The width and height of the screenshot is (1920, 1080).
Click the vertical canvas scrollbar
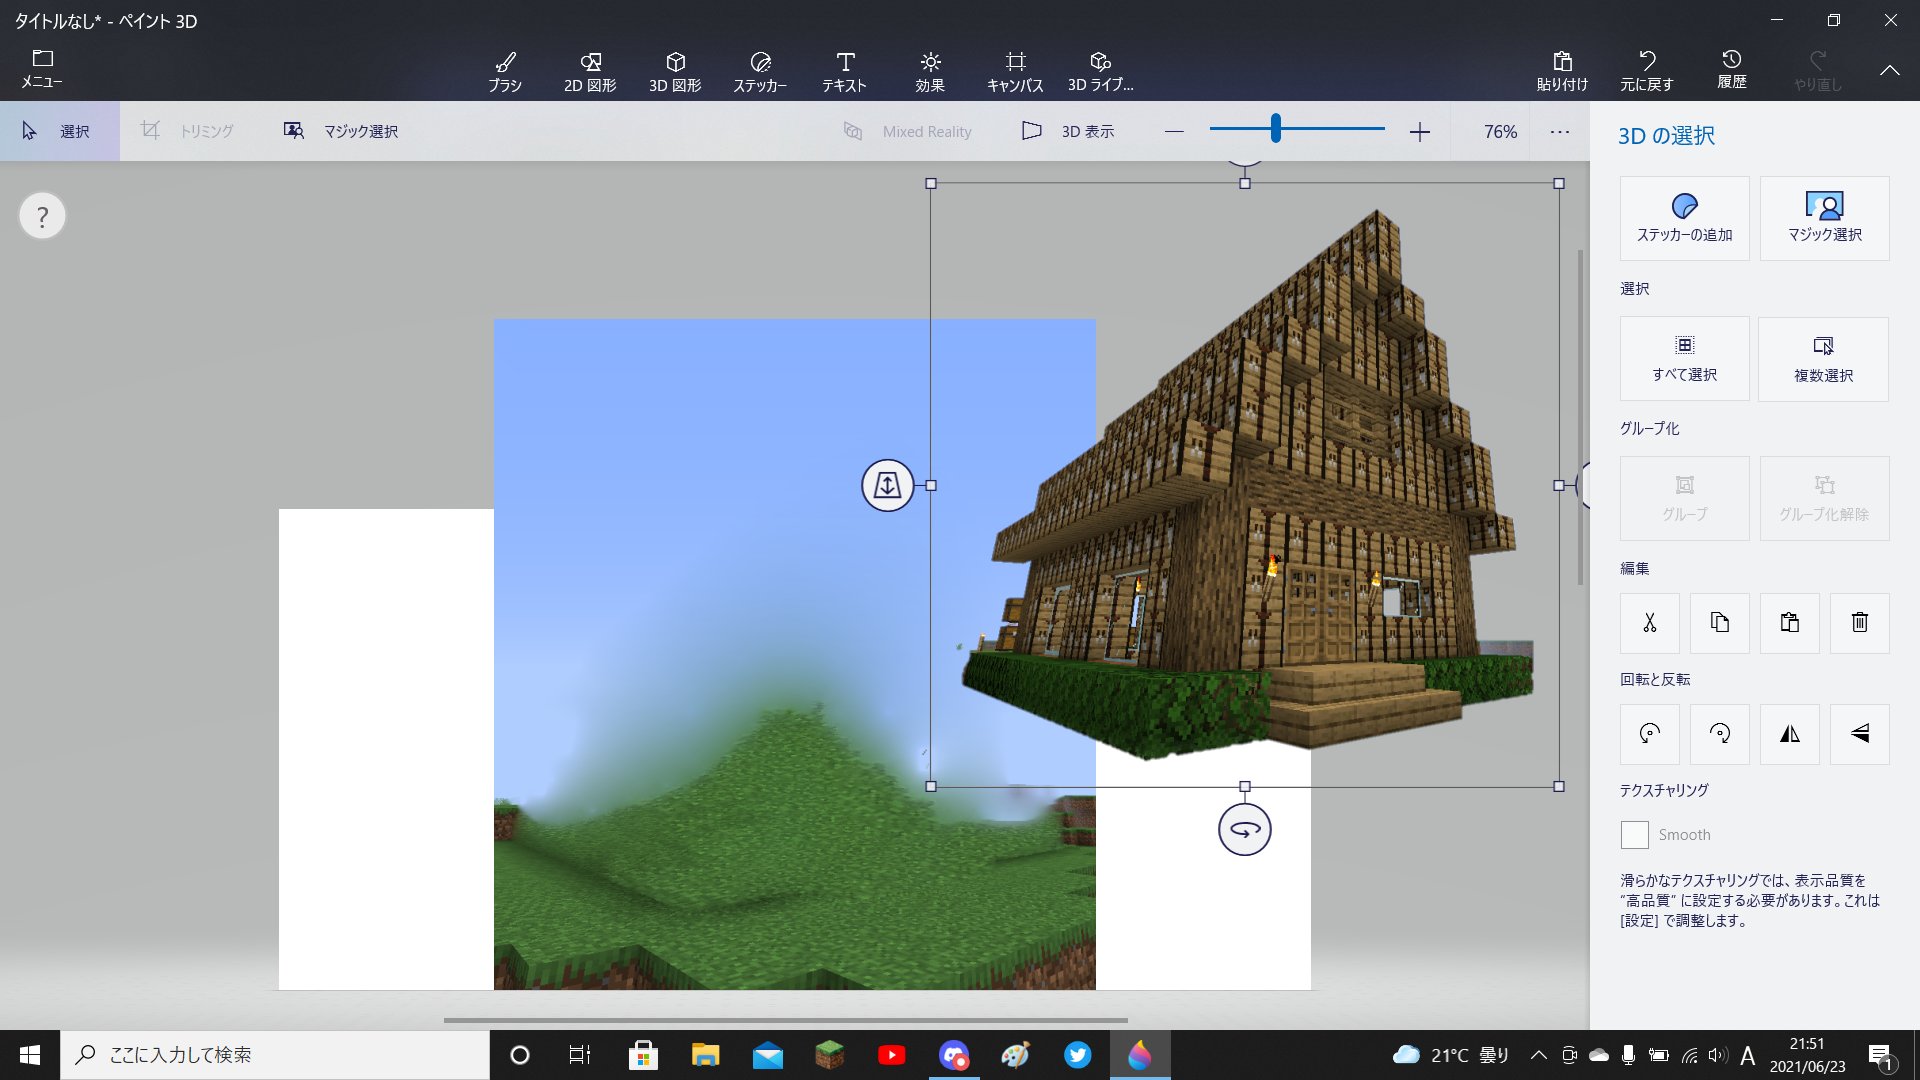tap(1580, 417)
